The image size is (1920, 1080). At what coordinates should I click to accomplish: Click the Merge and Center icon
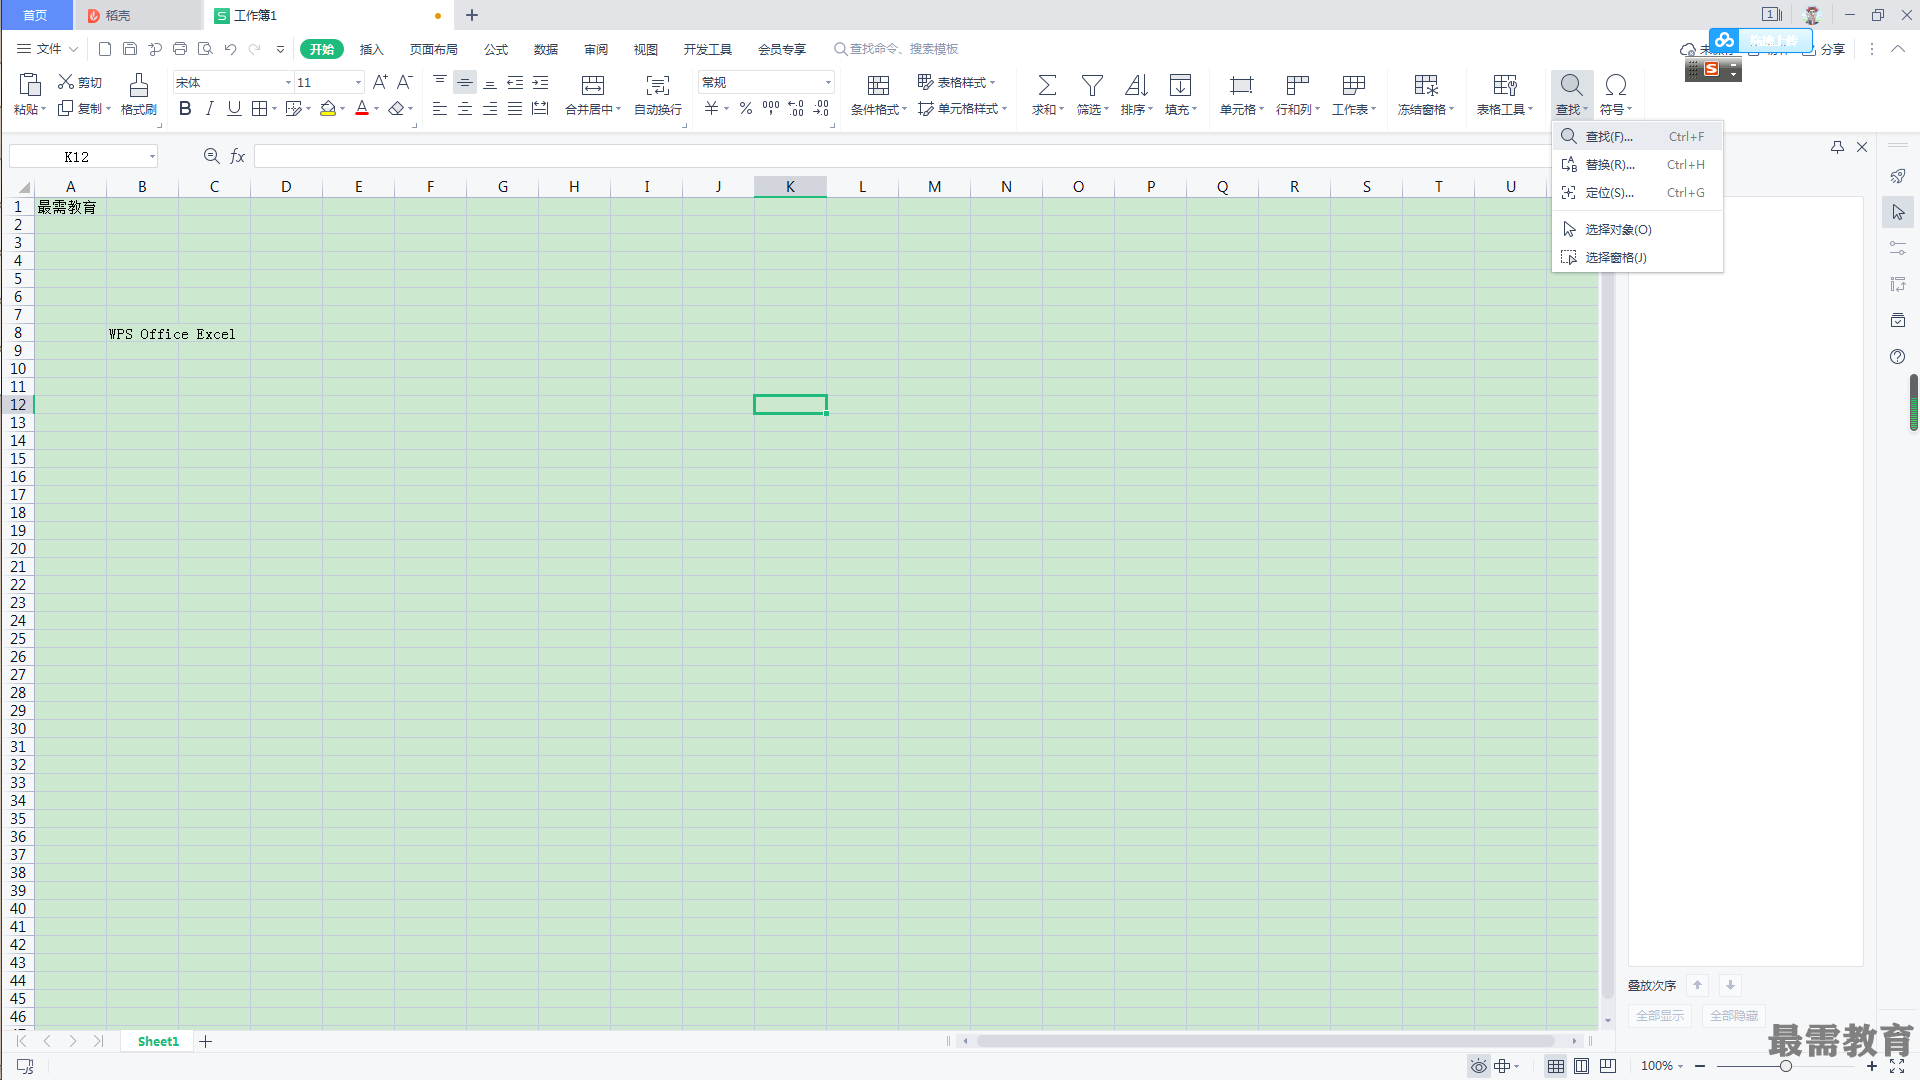[x=593, y=85]
